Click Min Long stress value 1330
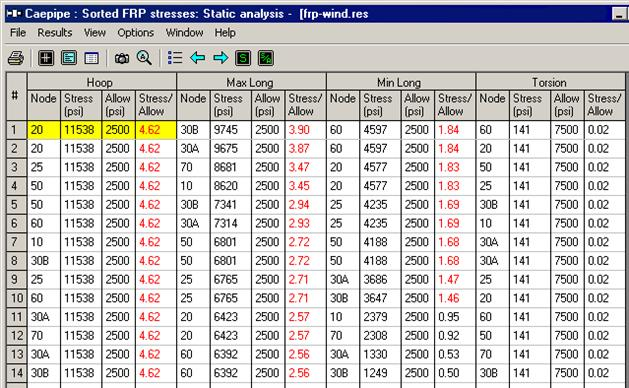This screenshot has height=388, width=629. [375, 354]
